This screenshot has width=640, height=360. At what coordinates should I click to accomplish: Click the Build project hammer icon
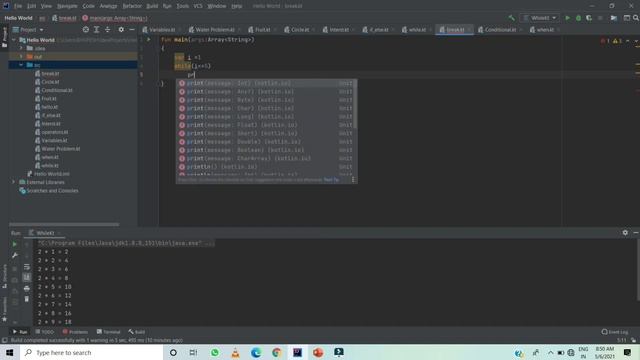click(x=511, y=18)
